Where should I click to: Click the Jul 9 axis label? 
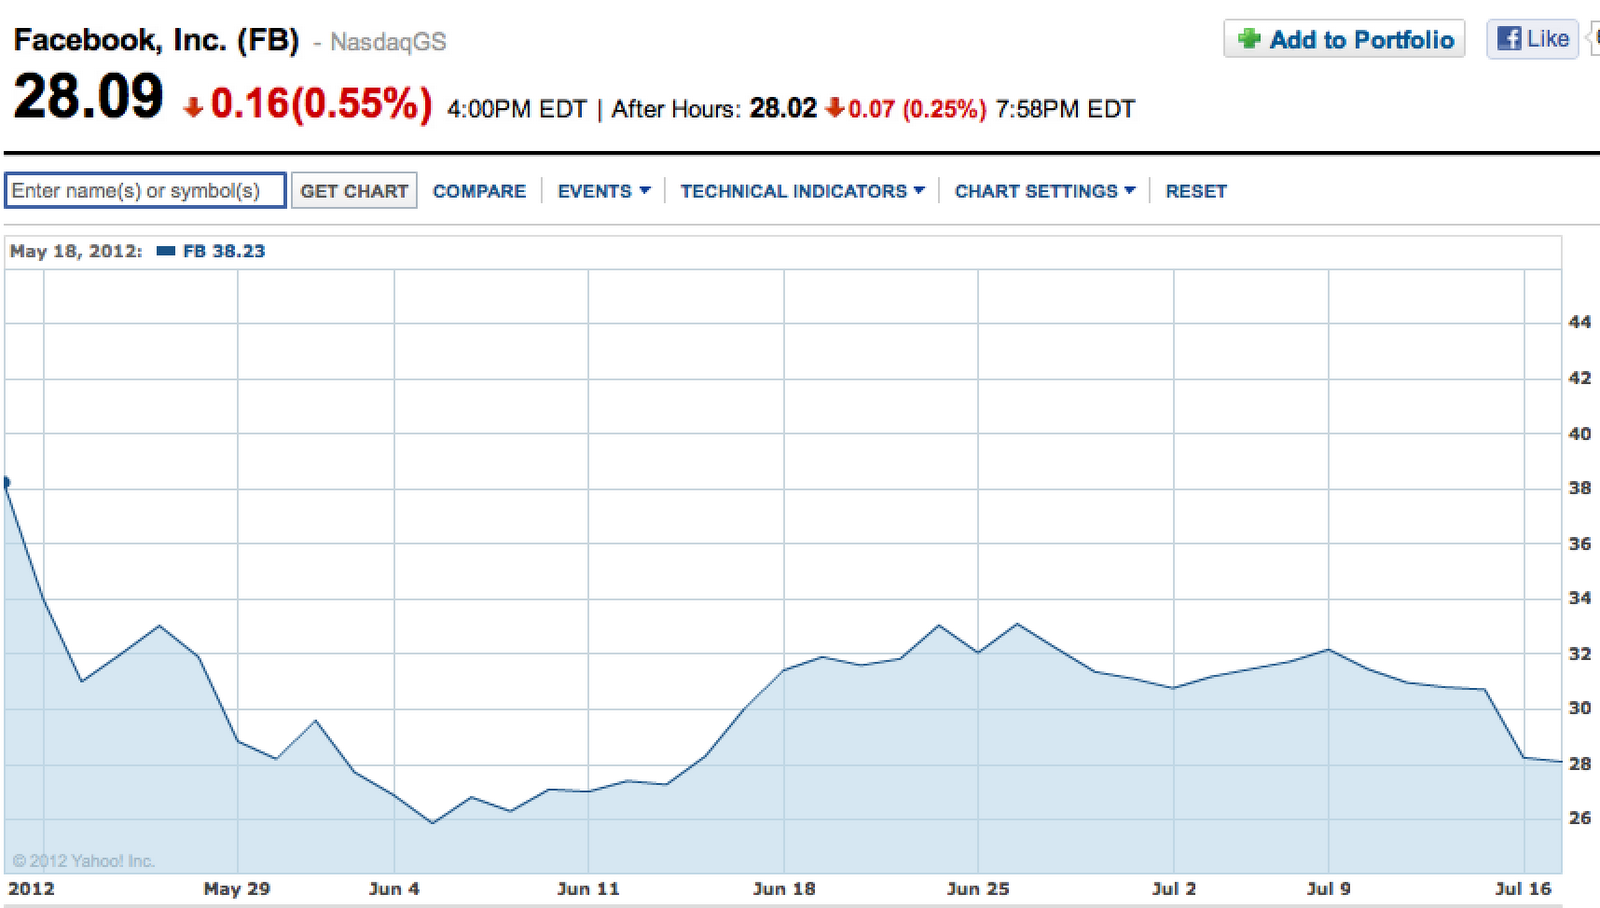click(x=1329, y=888)
